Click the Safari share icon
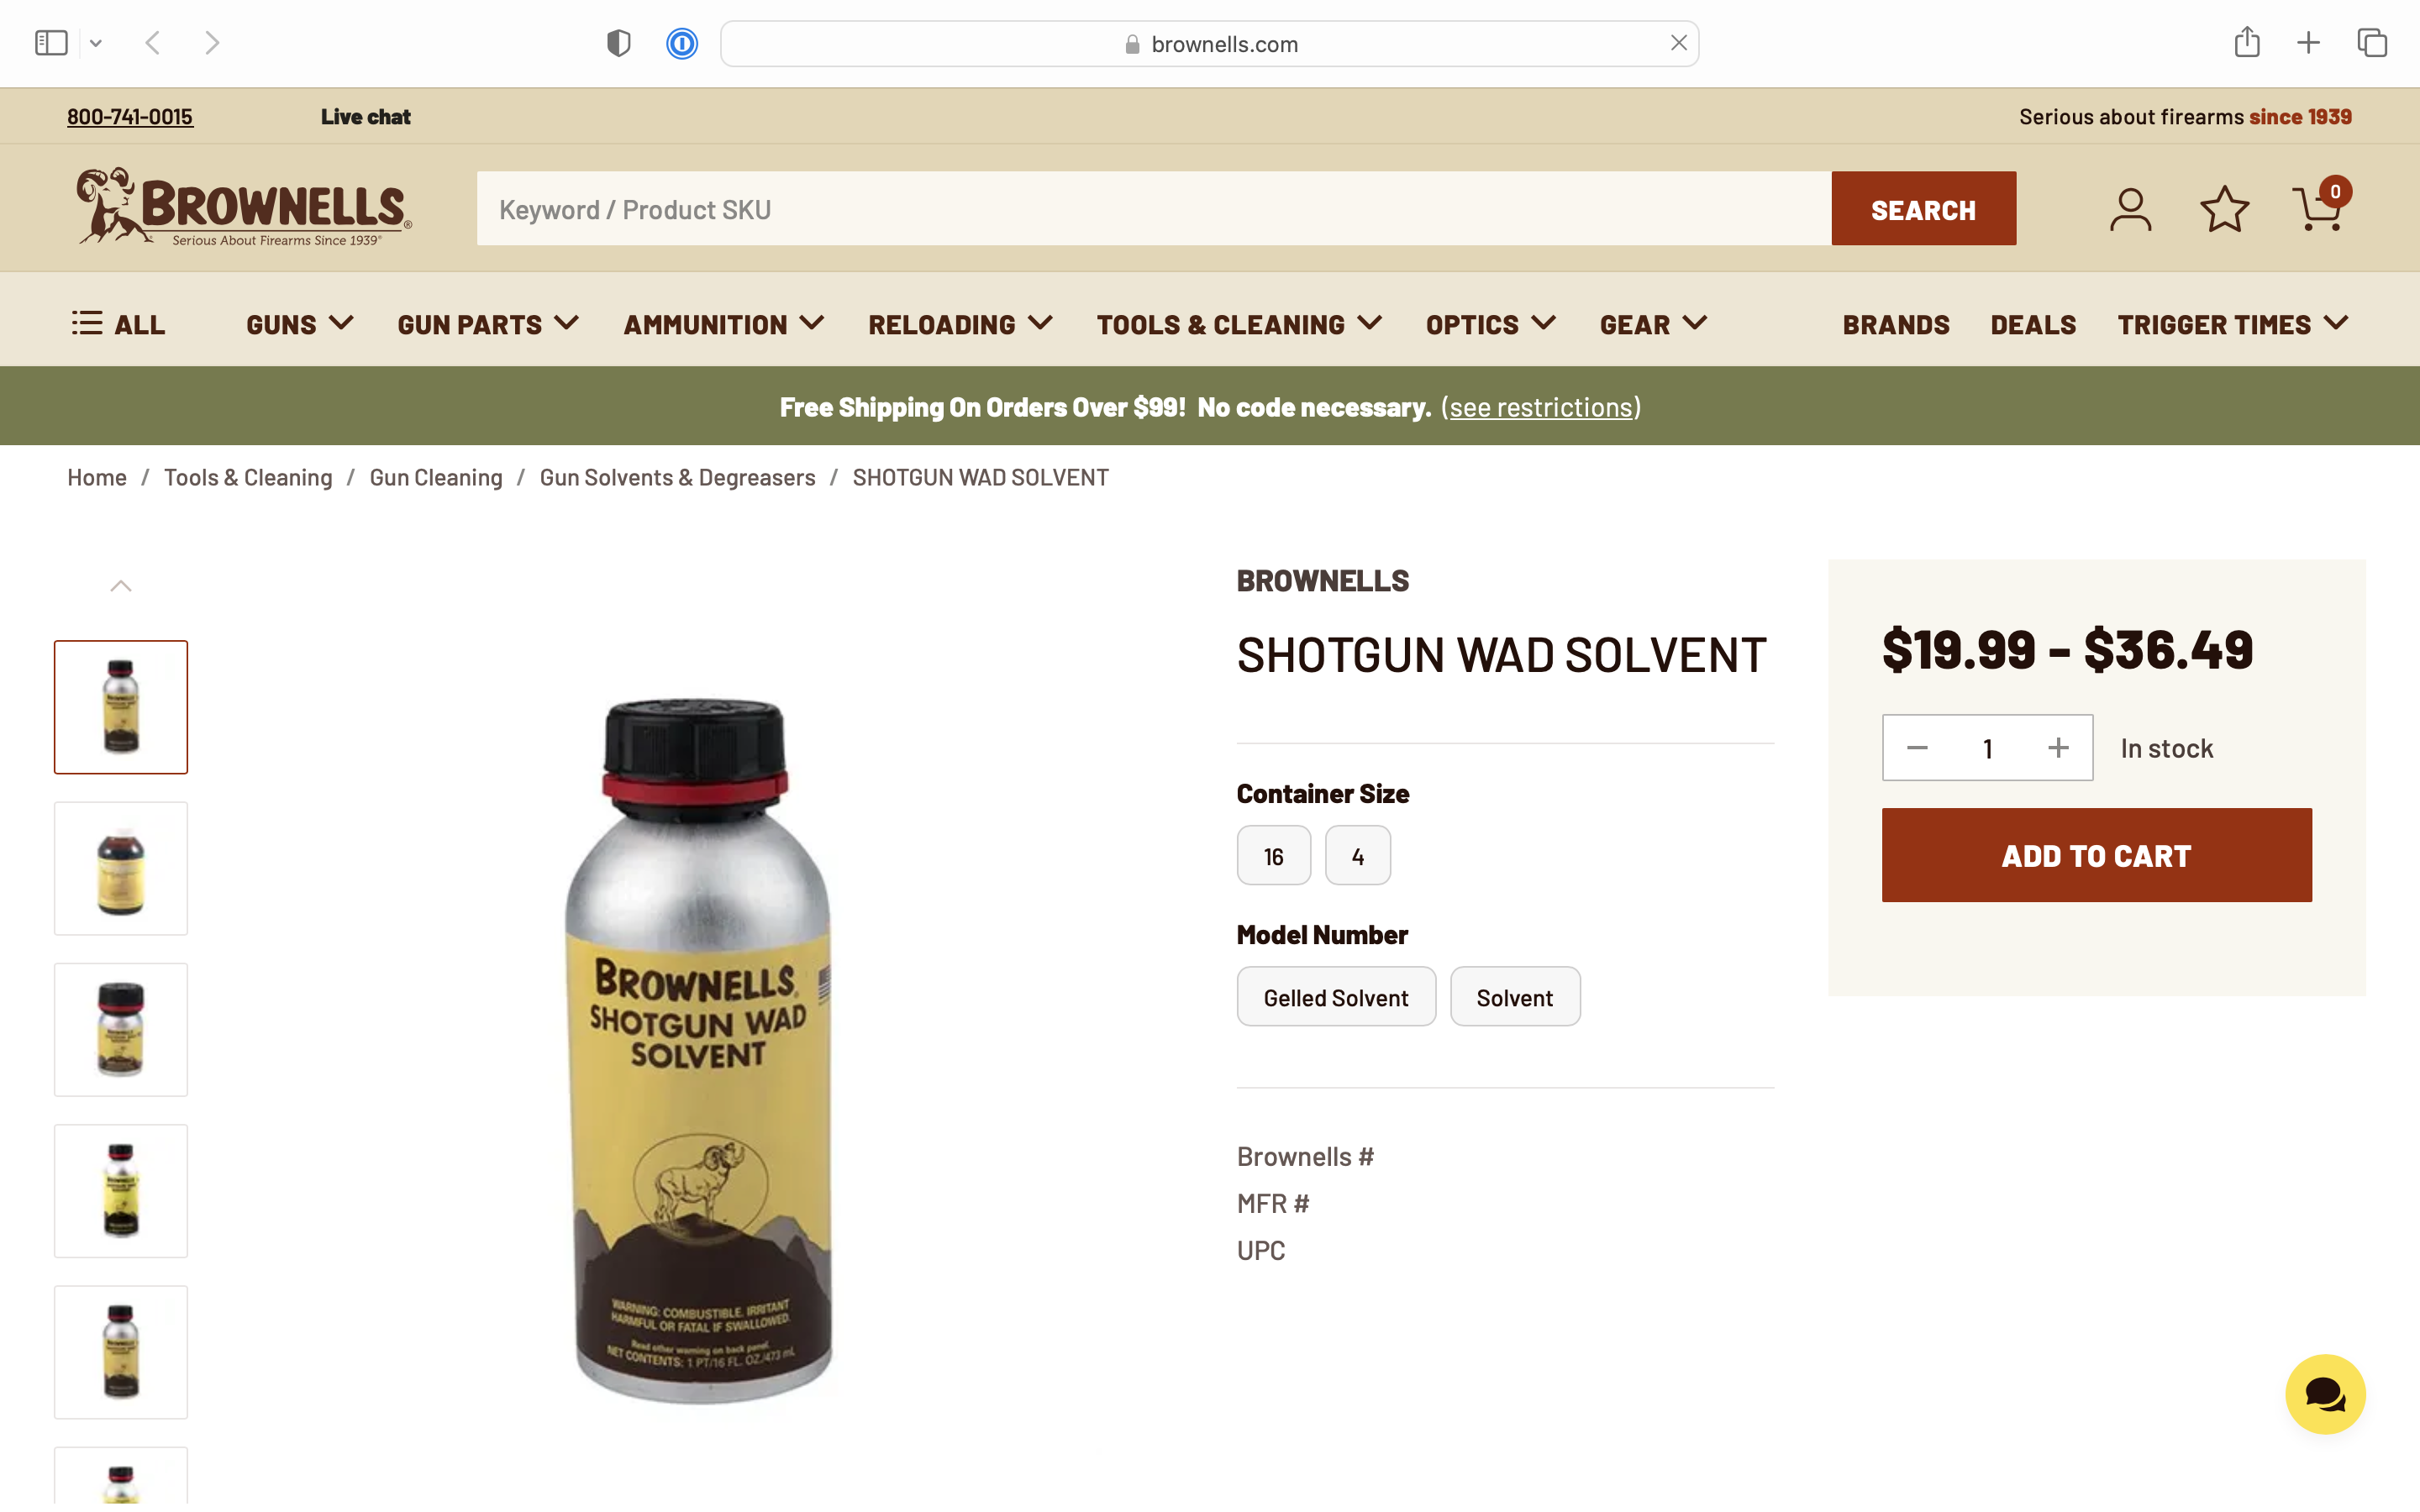Viewport: 2420px width, 1512px height. 2247,42
